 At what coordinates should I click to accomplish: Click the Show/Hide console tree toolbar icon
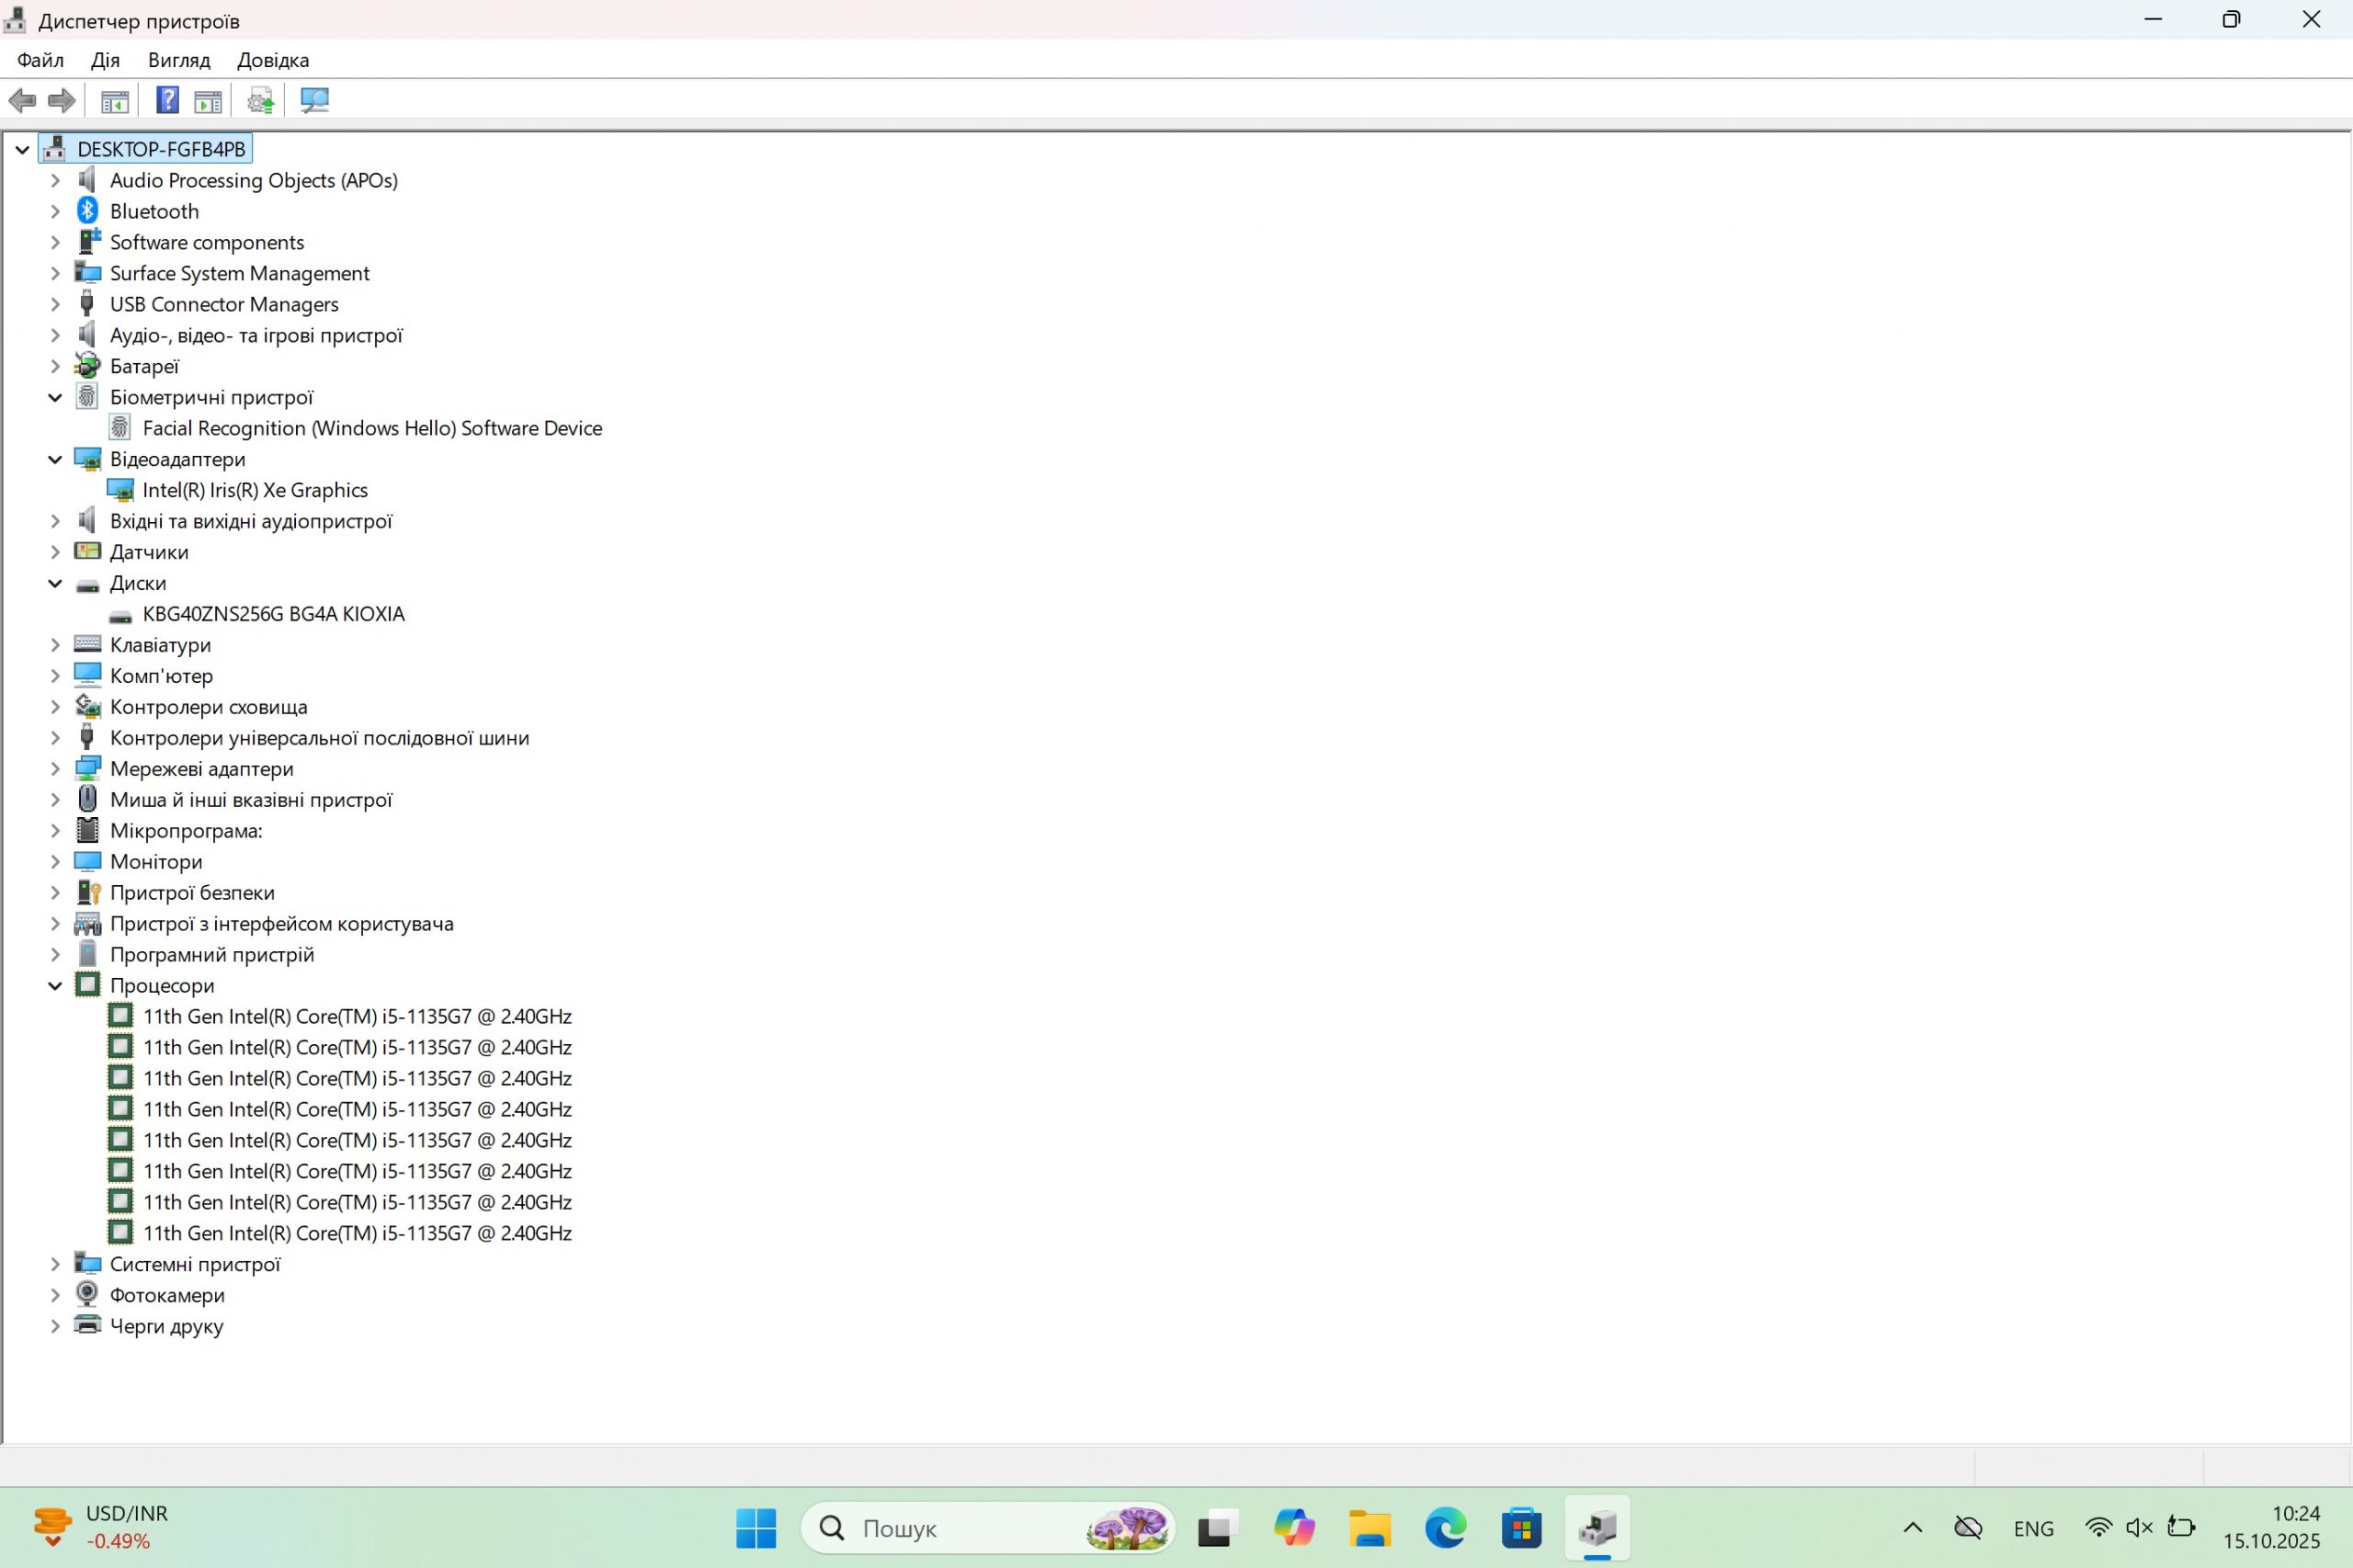(x=115, y=100)
